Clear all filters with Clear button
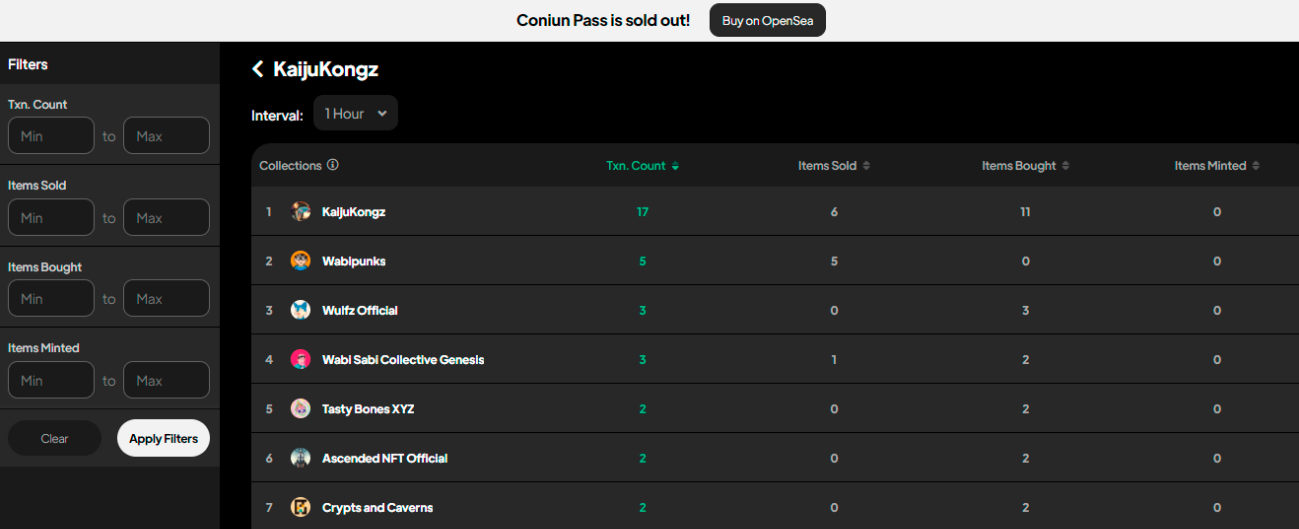The height and width of the screenshot is (529, 1299). point(55,438)
